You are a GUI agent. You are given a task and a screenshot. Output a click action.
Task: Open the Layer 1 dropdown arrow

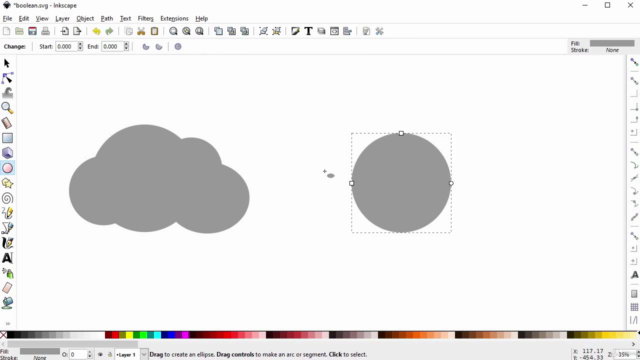click(x=144, y=355)
